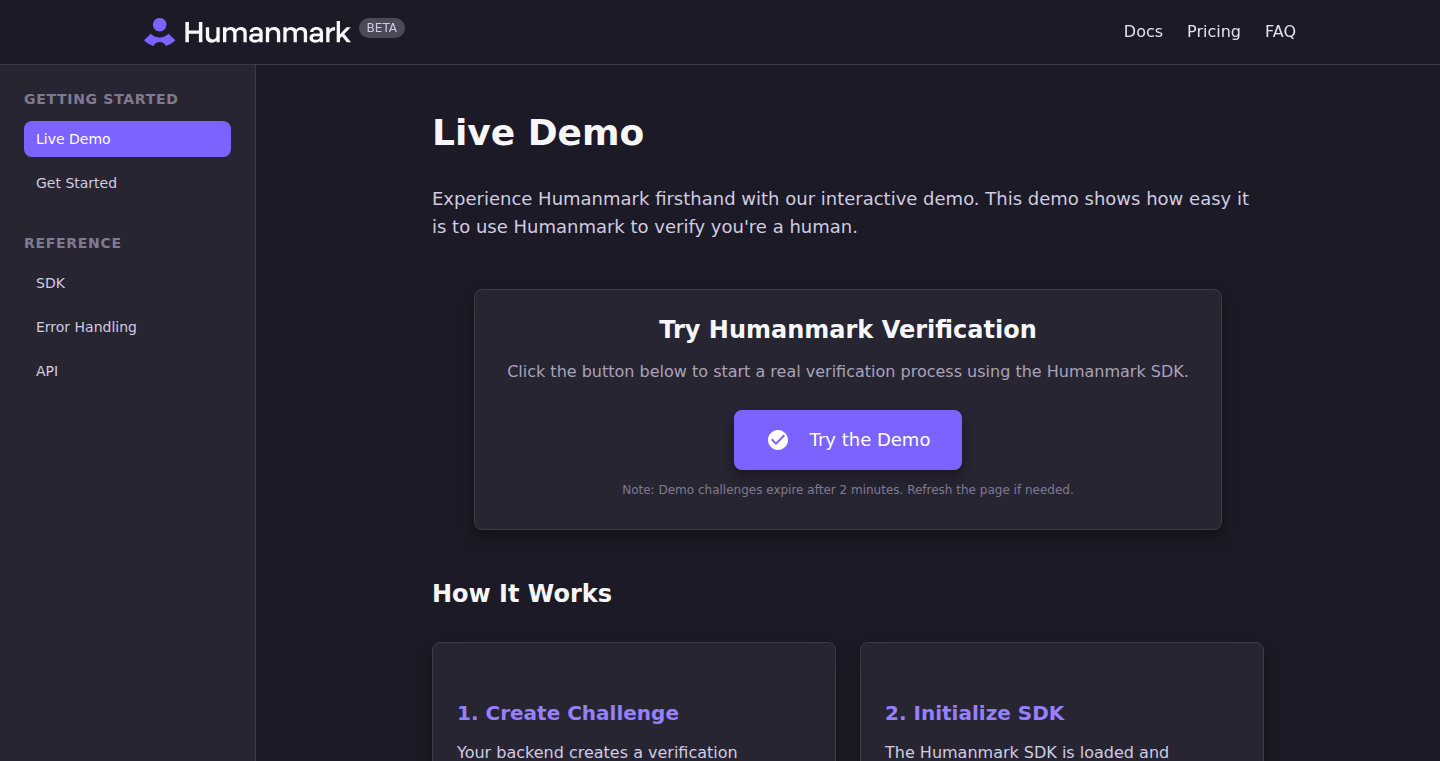Click the 1. Create Challenge card title
1440x761 pixels.
tap(568, 713)
